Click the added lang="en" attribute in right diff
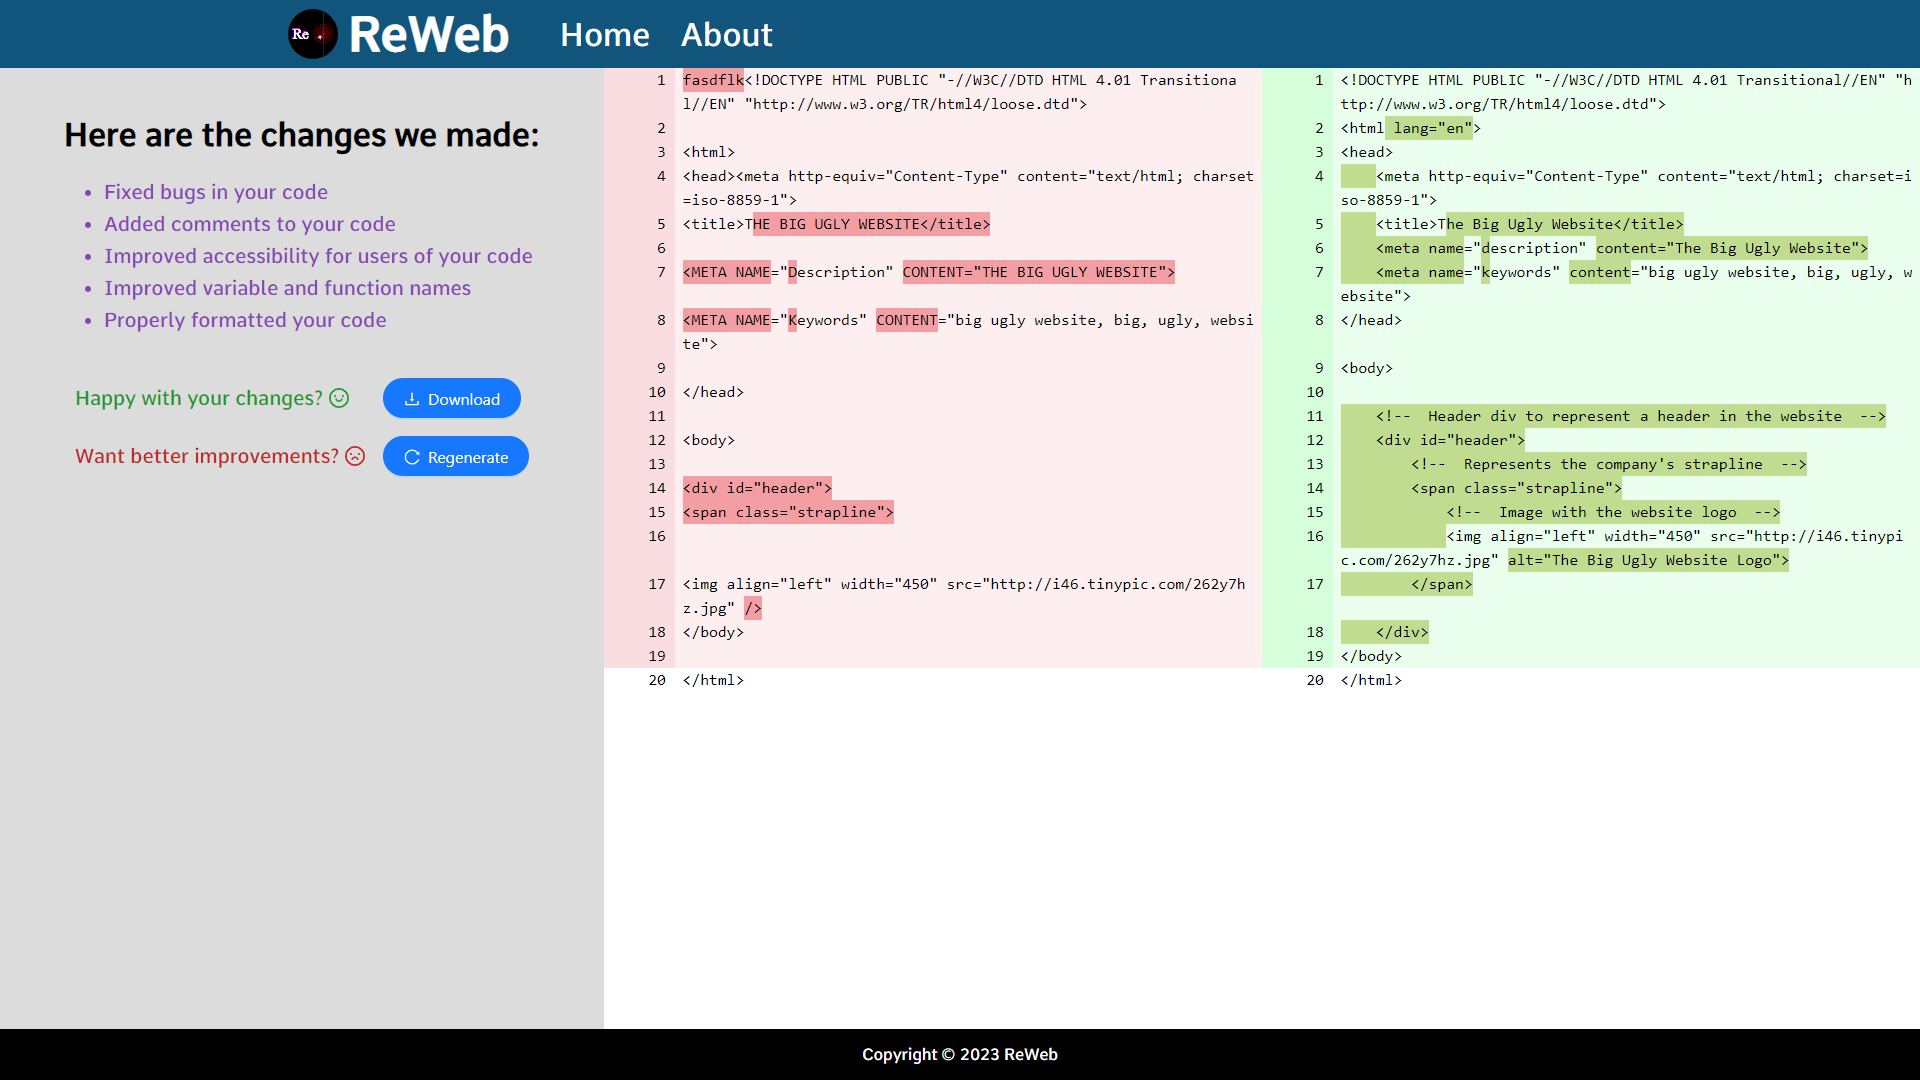This screenshot has height=1080, width=1920. [1432, 128]
